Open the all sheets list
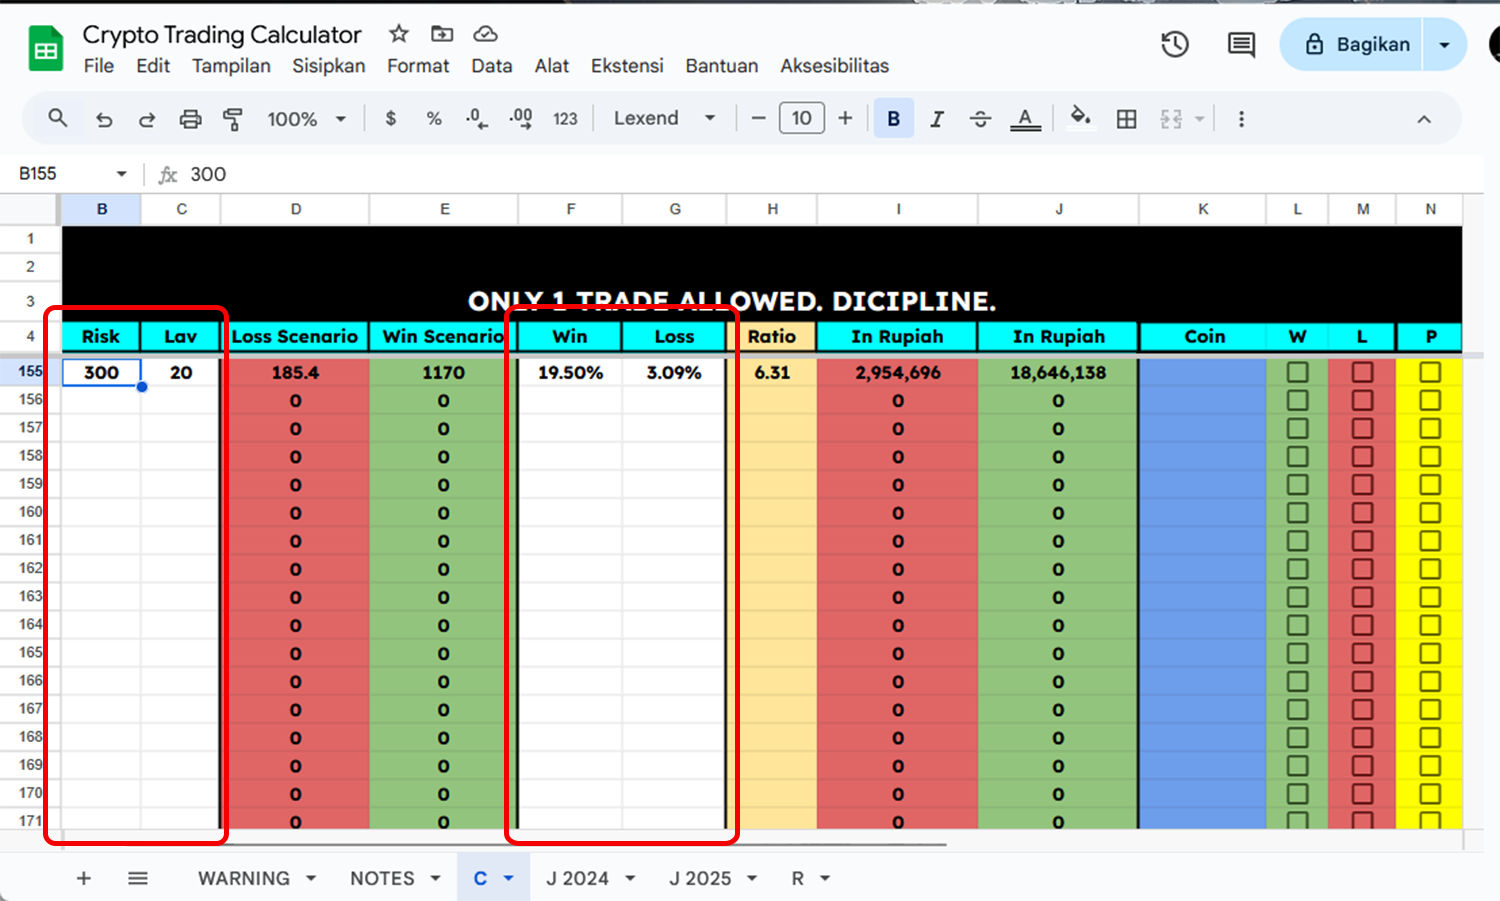Screen dimensions: 1500x901 click(138, 878)
